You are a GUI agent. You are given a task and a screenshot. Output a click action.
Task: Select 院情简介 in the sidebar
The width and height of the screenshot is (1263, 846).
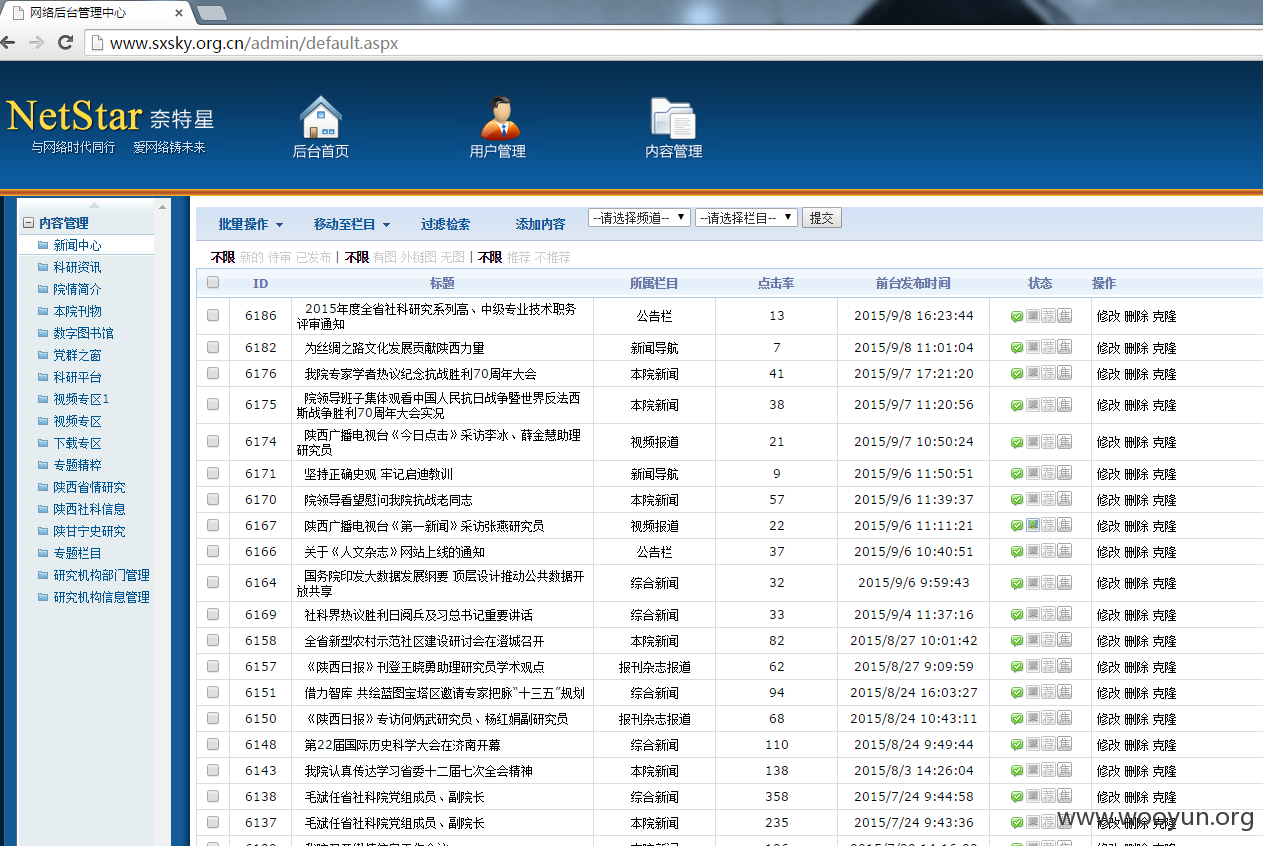tap(77, 289)
